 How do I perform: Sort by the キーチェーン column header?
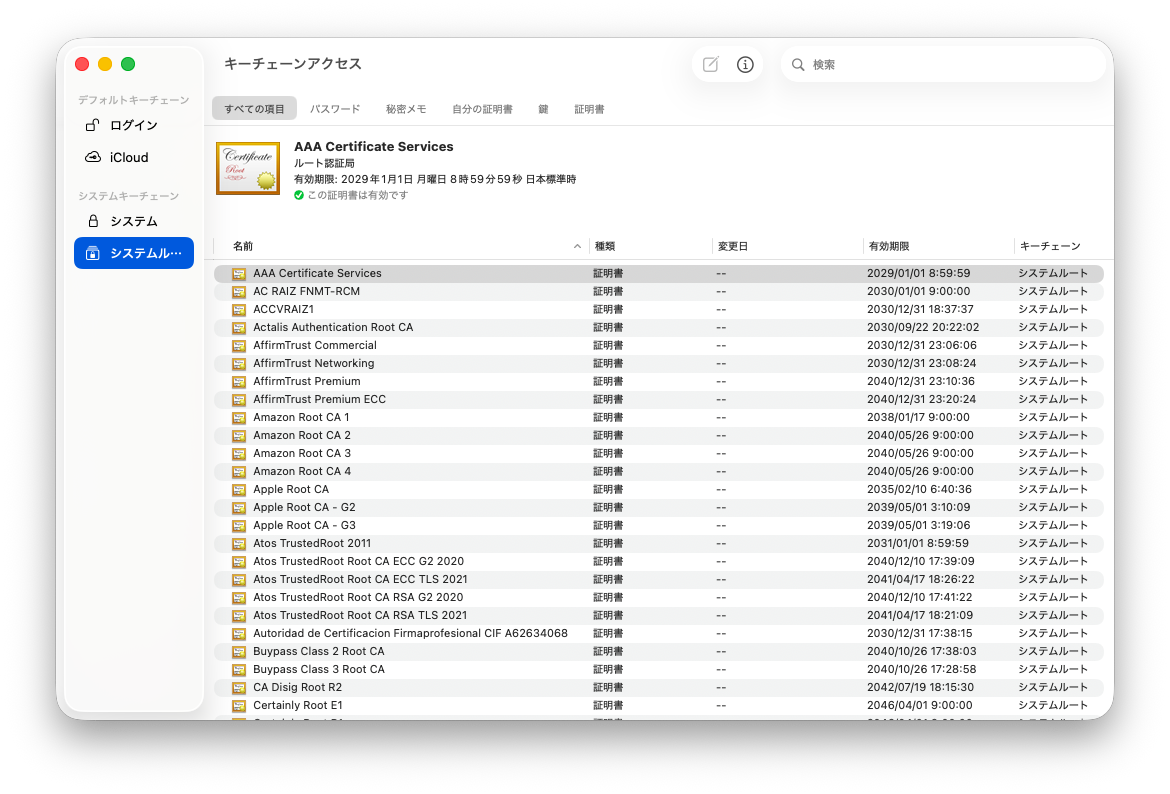pyautogui.click(x=1050, y=246)
